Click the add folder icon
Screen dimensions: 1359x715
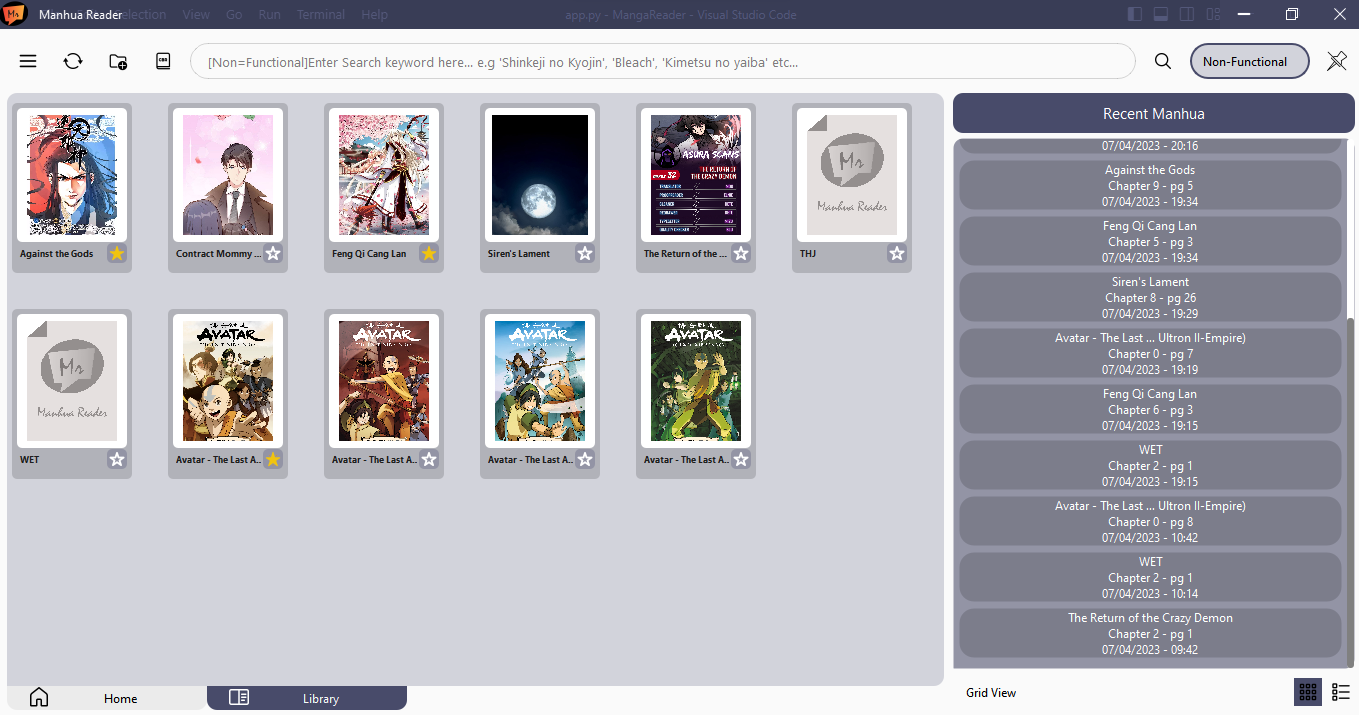click(118, 61)
